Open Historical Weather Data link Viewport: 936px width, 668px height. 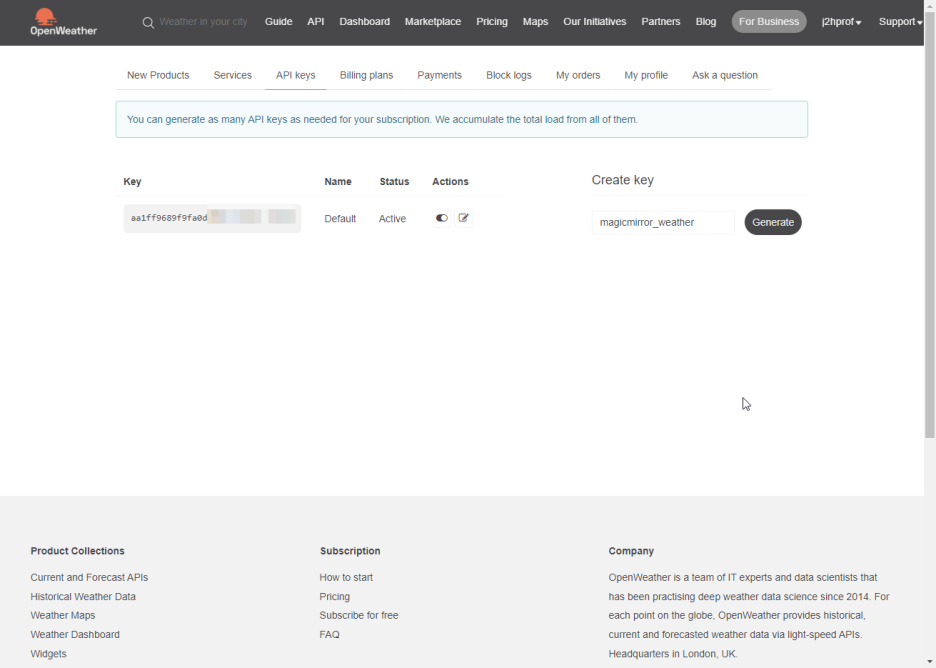tap(83, 596)
